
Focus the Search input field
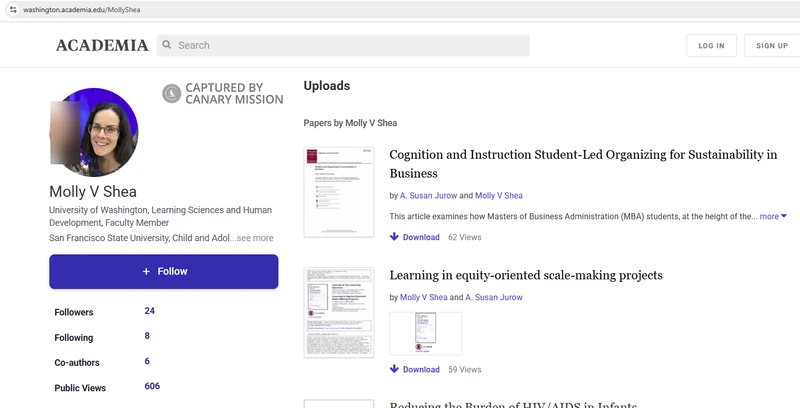tap(343, 45)
